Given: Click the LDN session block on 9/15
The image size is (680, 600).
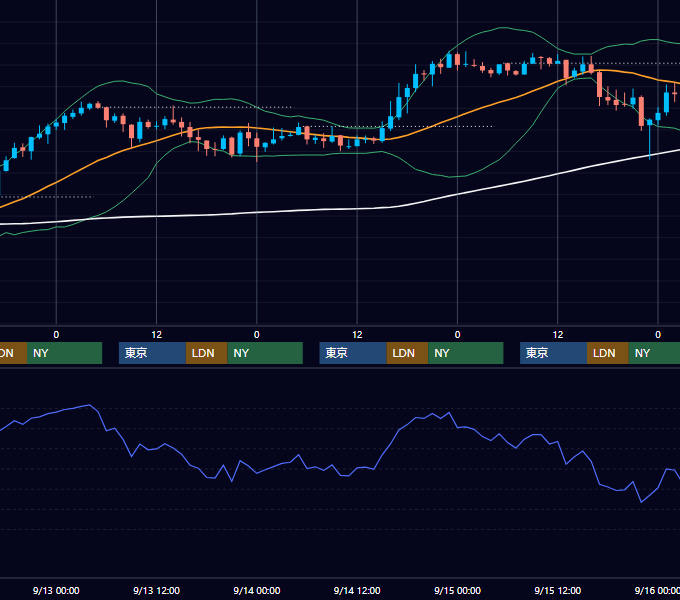Looking at the screenshot, I should (x=608, y=353).
